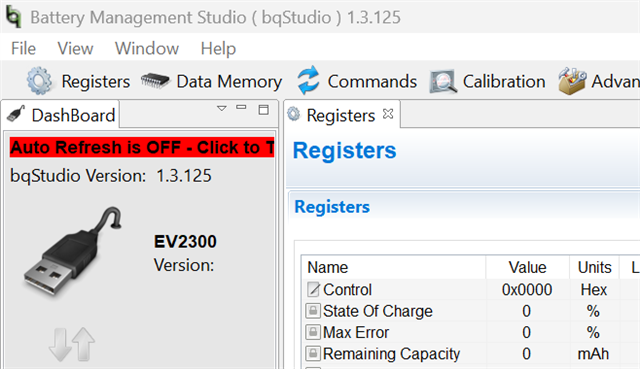The width and height of the screenshot is (640, 369).
Task: Open the Advanced toolbox icon
Action: click(x=572, y=81)
